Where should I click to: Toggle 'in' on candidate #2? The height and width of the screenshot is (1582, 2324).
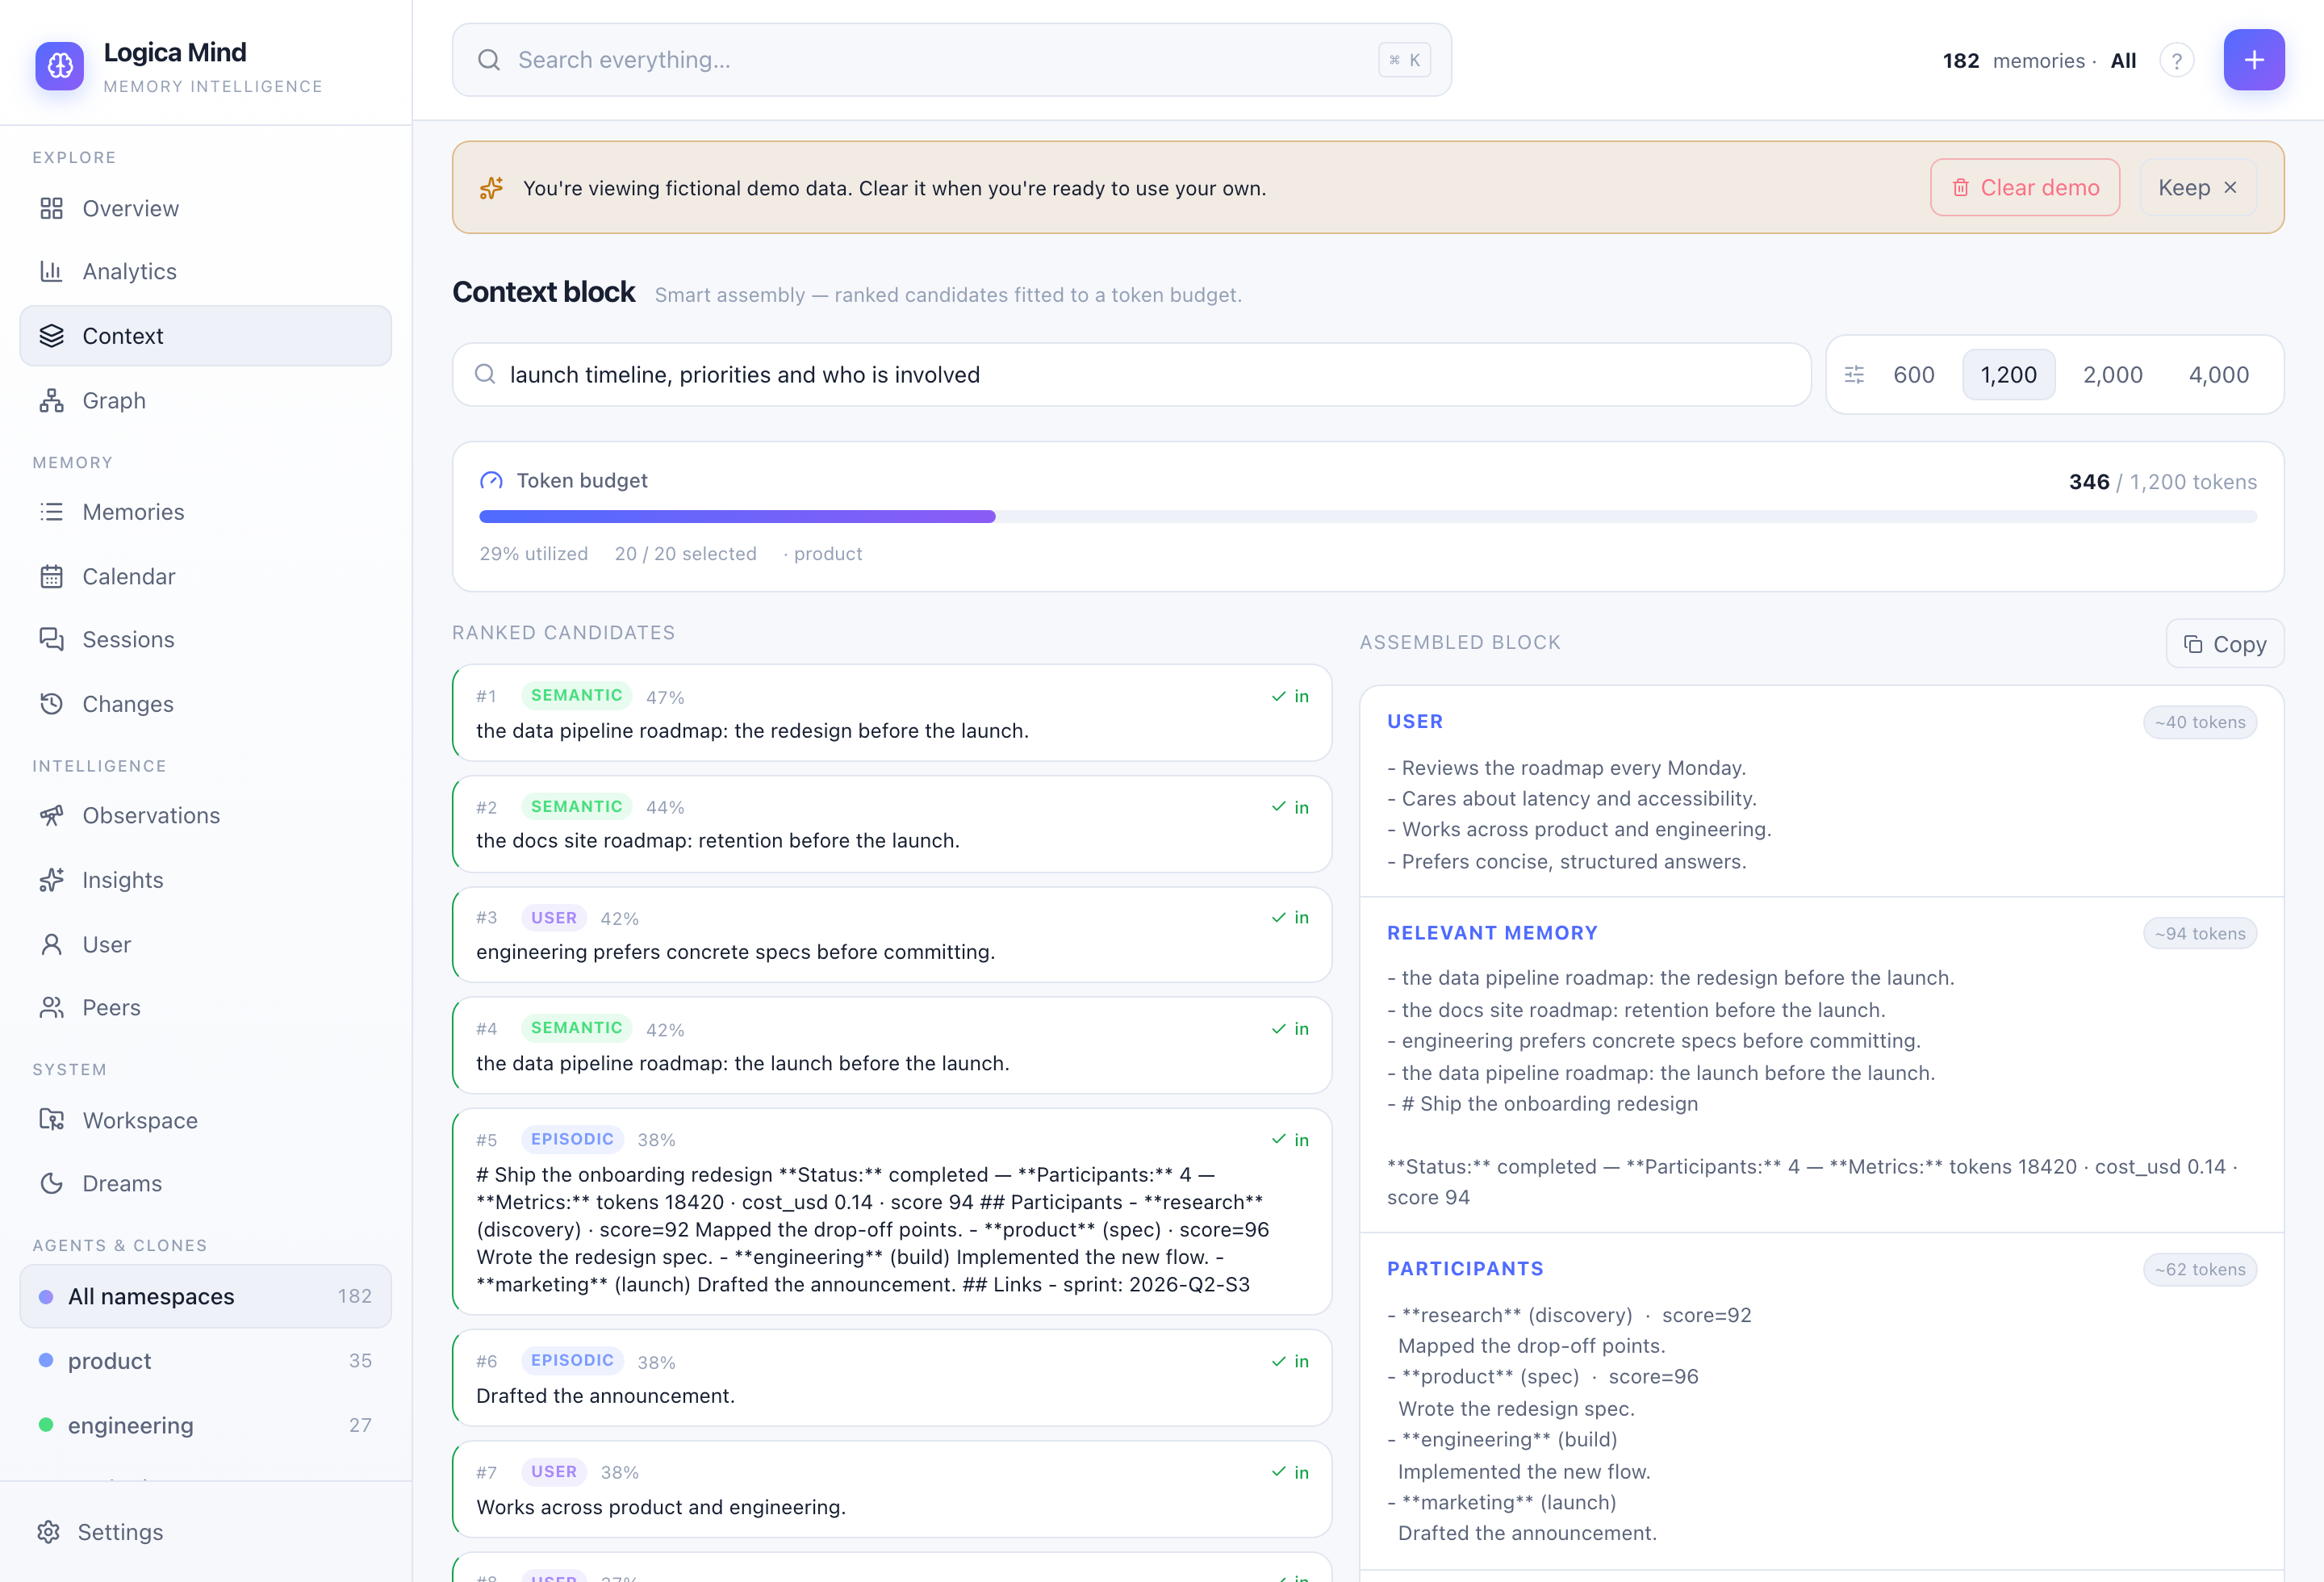[1290, 807]
